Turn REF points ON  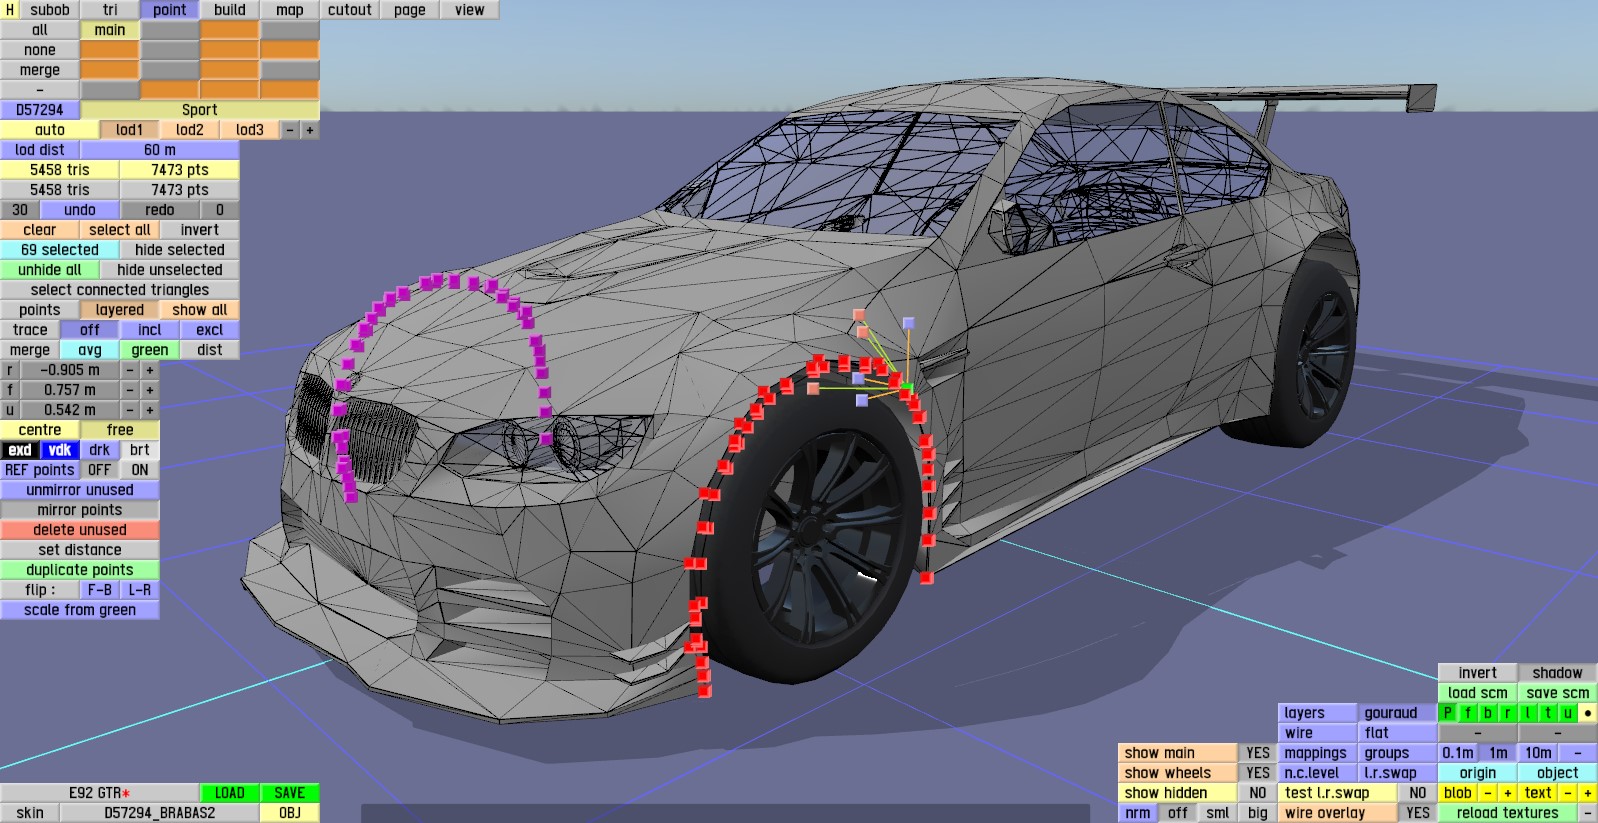pos(140,470)
